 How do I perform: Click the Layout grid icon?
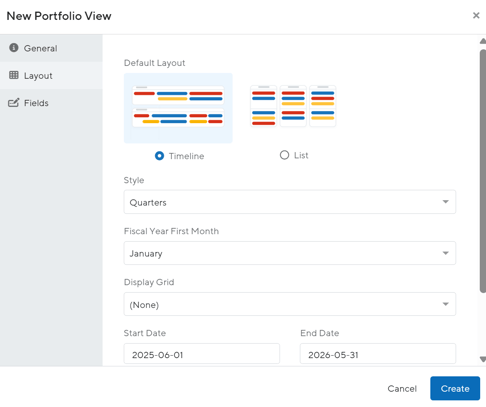[x=14, y=75]
